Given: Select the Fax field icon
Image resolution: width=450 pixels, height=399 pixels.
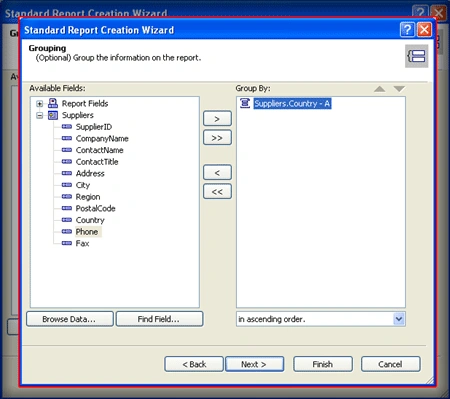Looking at the screenshot, I should [x=67, y=243].
